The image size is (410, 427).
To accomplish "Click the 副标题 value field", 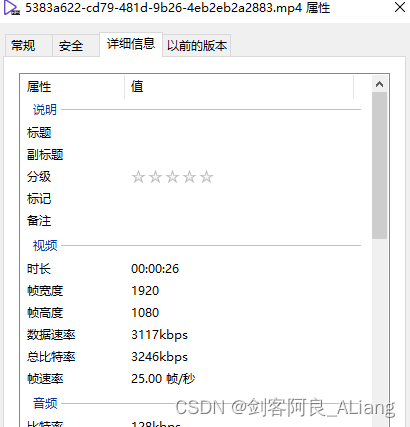I will [246, 155].
